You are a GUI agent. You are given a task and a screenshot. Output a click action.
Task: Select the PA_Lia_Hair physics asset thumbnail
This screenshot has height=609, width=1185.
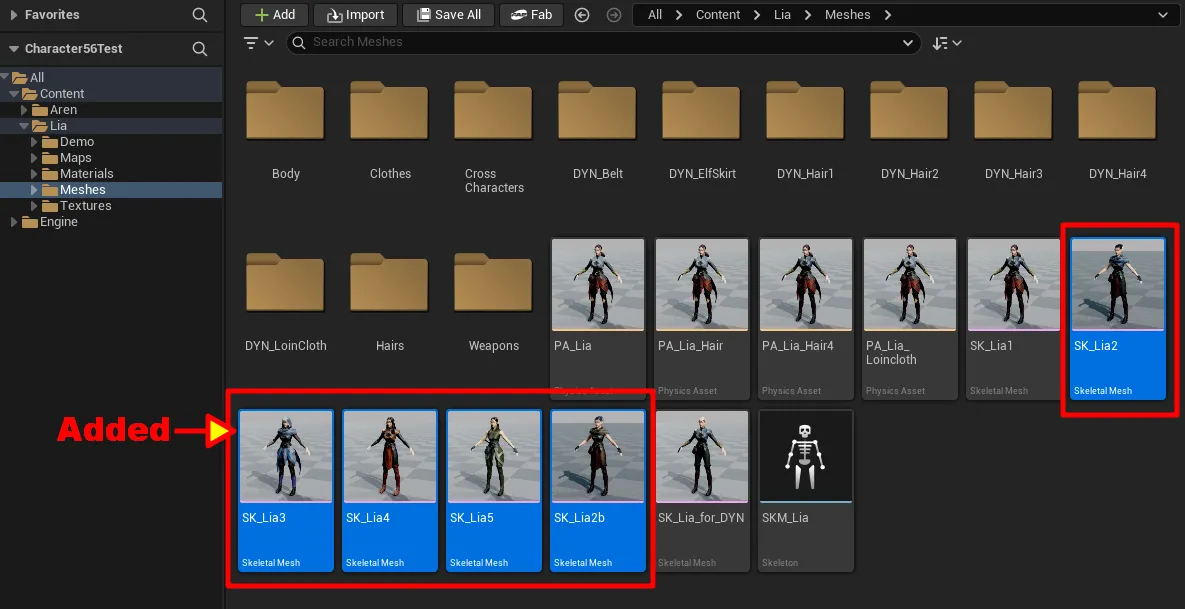702,285
